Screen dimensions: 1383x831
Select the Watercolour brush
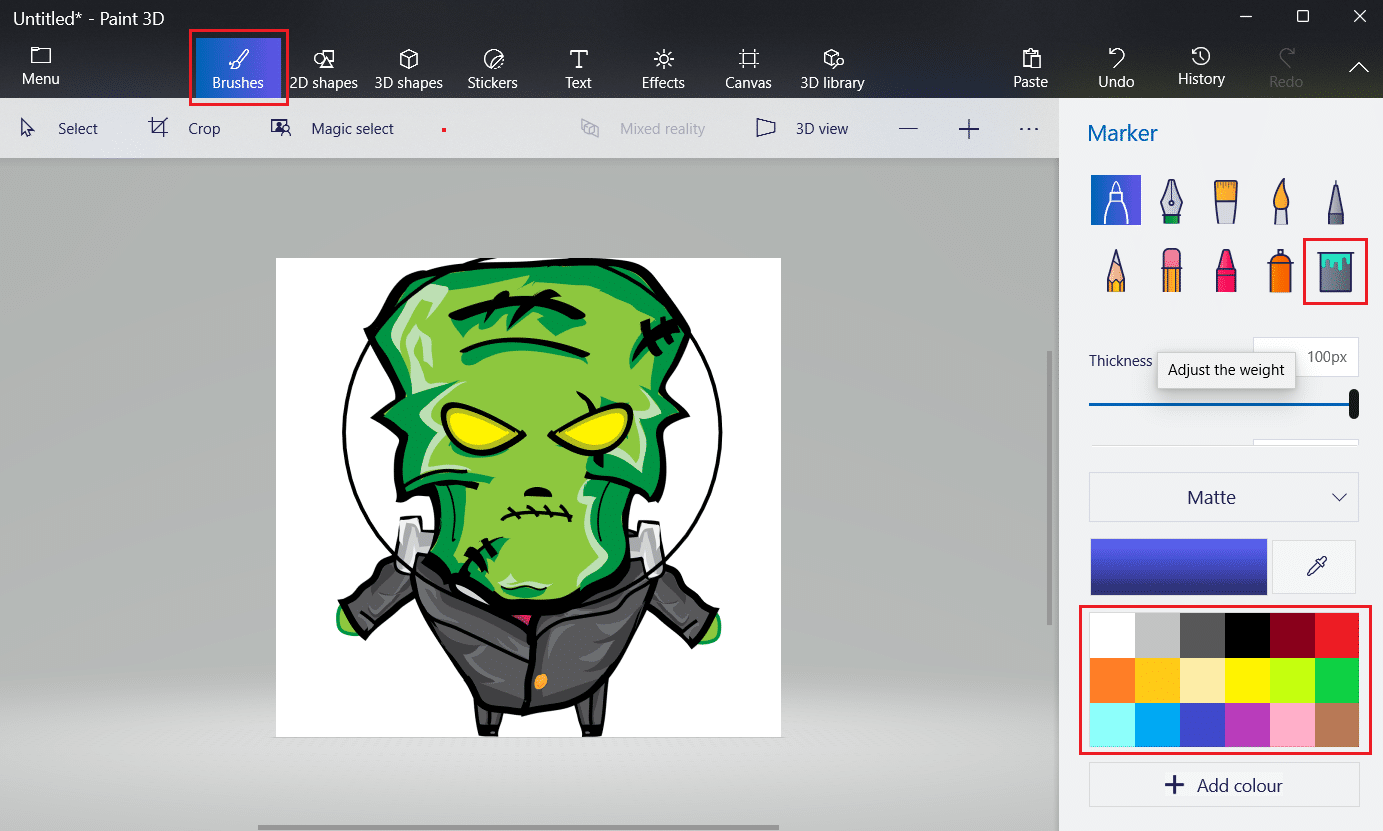1281,201
